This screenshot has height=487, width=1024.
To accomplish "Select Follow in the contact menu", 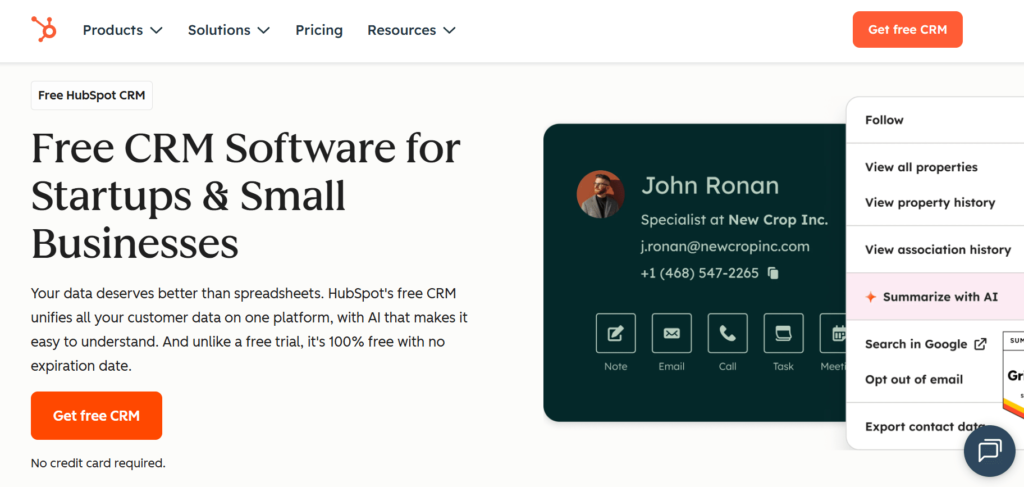I will 884,120.
